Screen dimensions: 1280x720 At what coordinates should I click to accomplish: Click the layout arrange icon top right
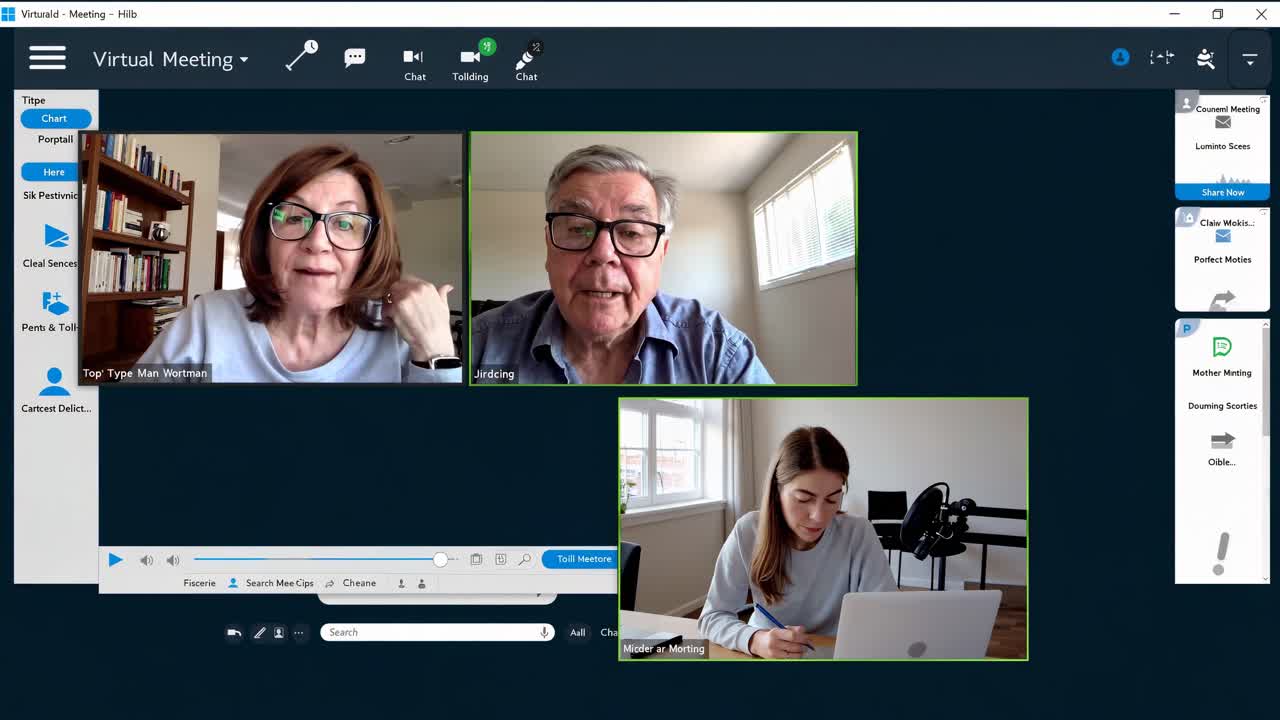pyautogui.click(x=1161, y=58)
